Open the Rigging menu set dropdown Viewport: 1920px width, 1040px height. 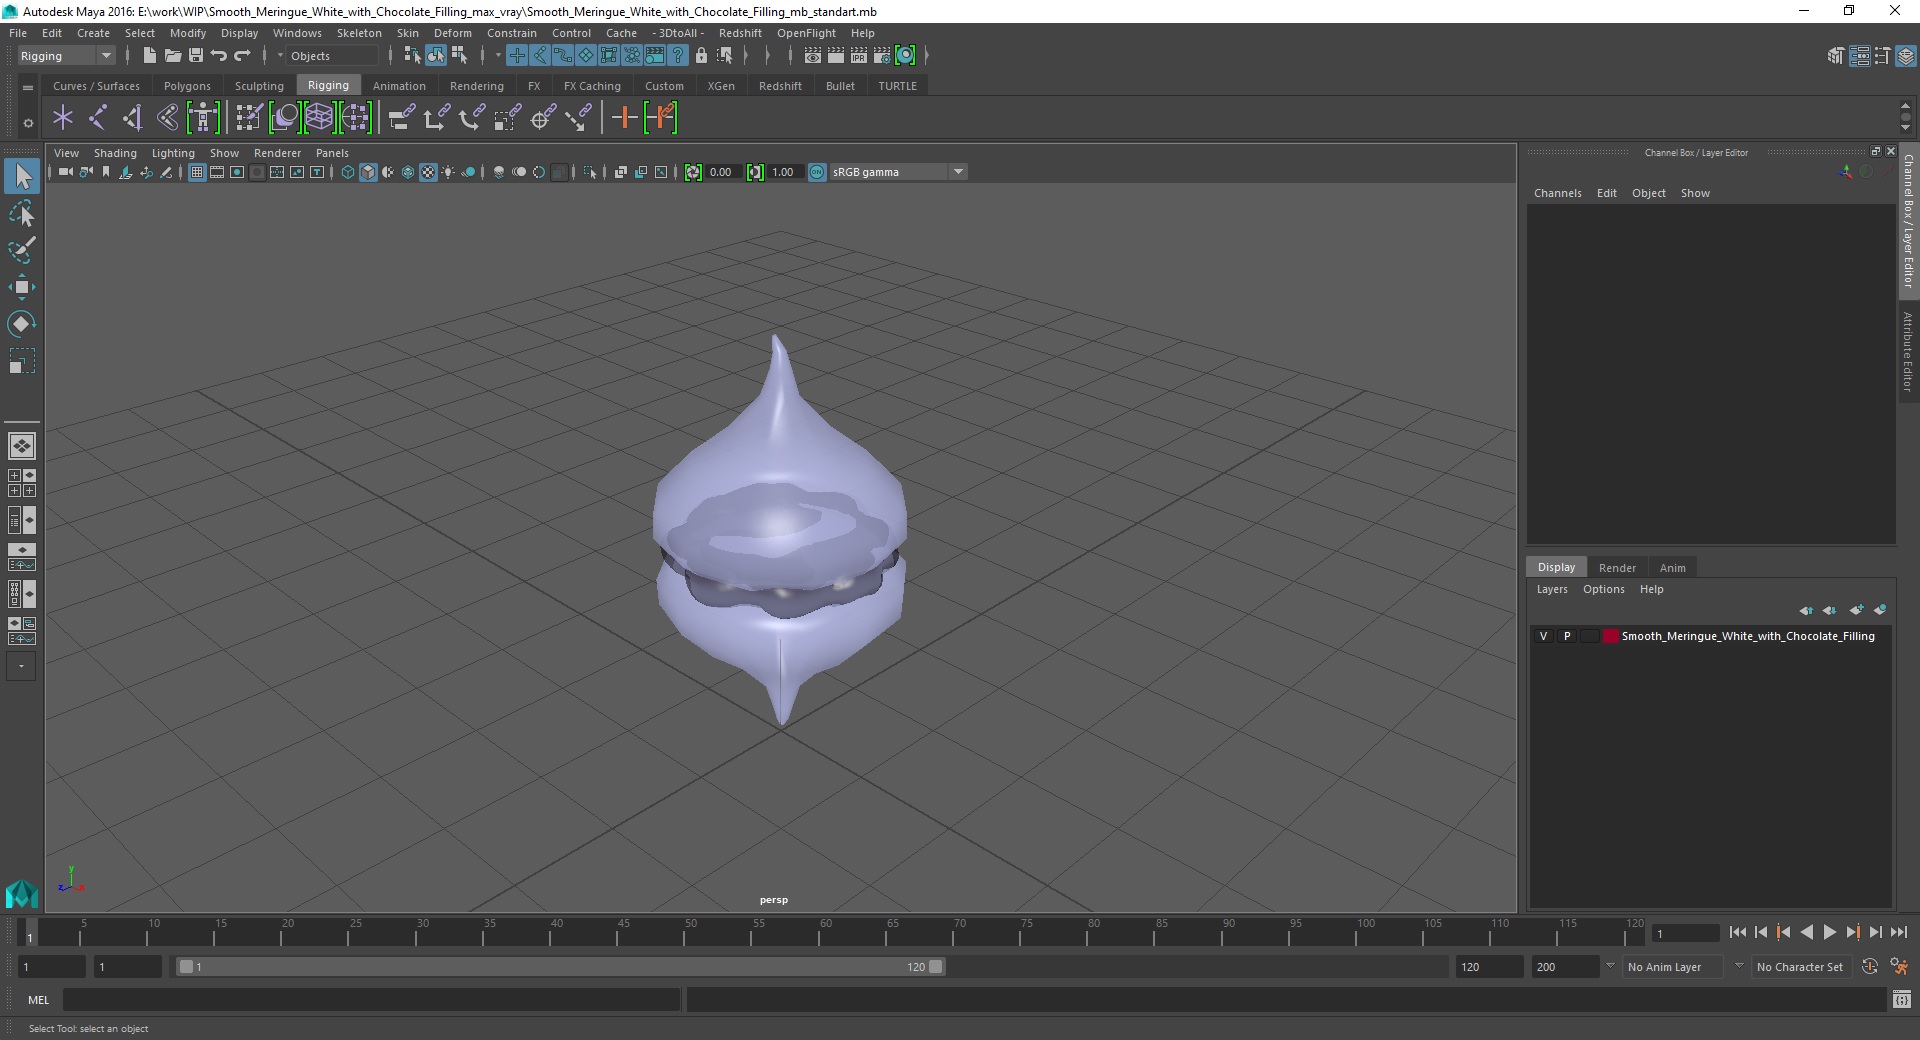point(66,56)
